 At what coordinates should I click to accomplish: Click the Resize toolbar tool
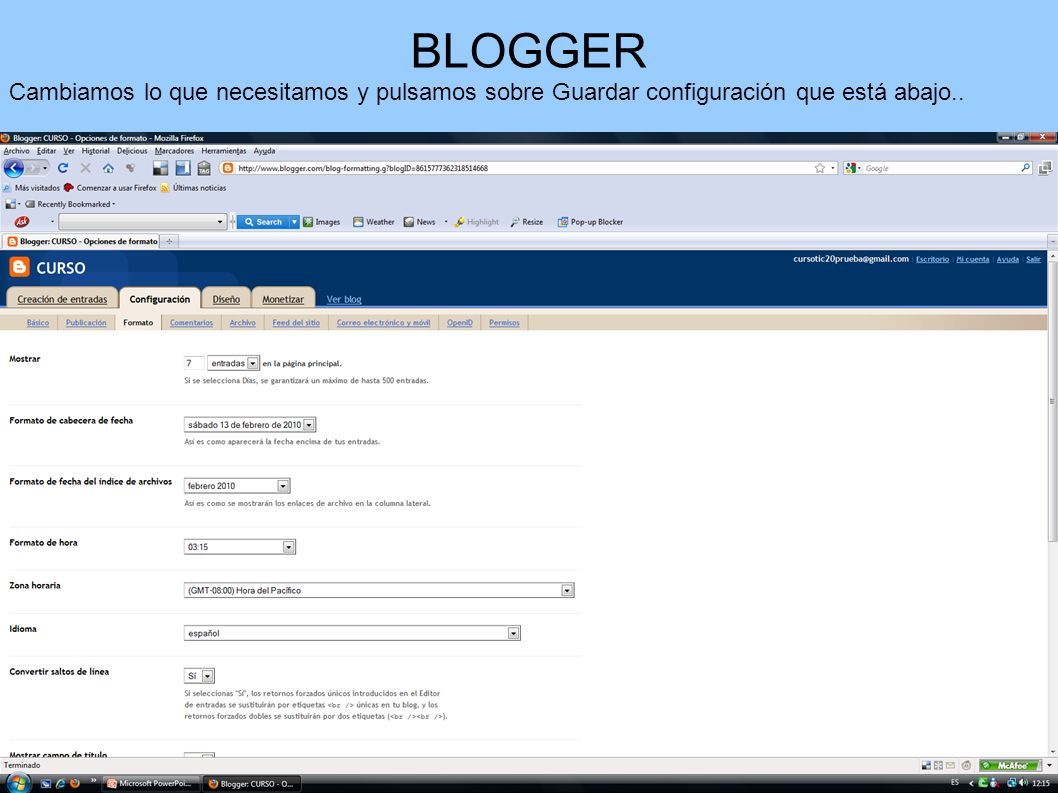[527, 221]
